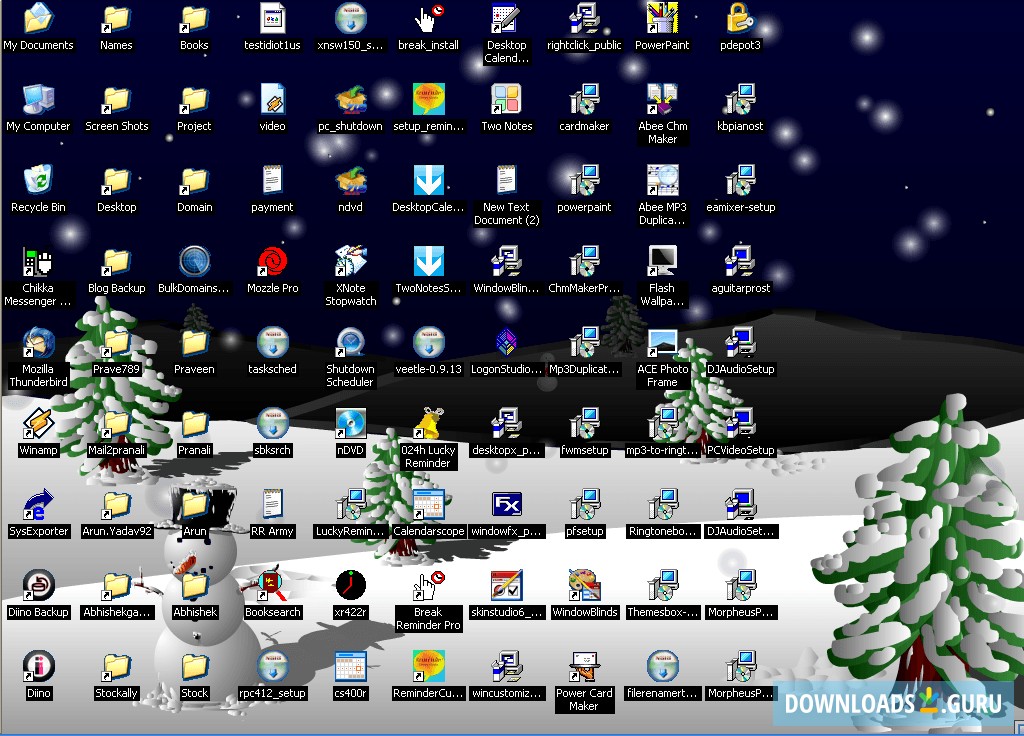Select the Names folder

(116, 19)
